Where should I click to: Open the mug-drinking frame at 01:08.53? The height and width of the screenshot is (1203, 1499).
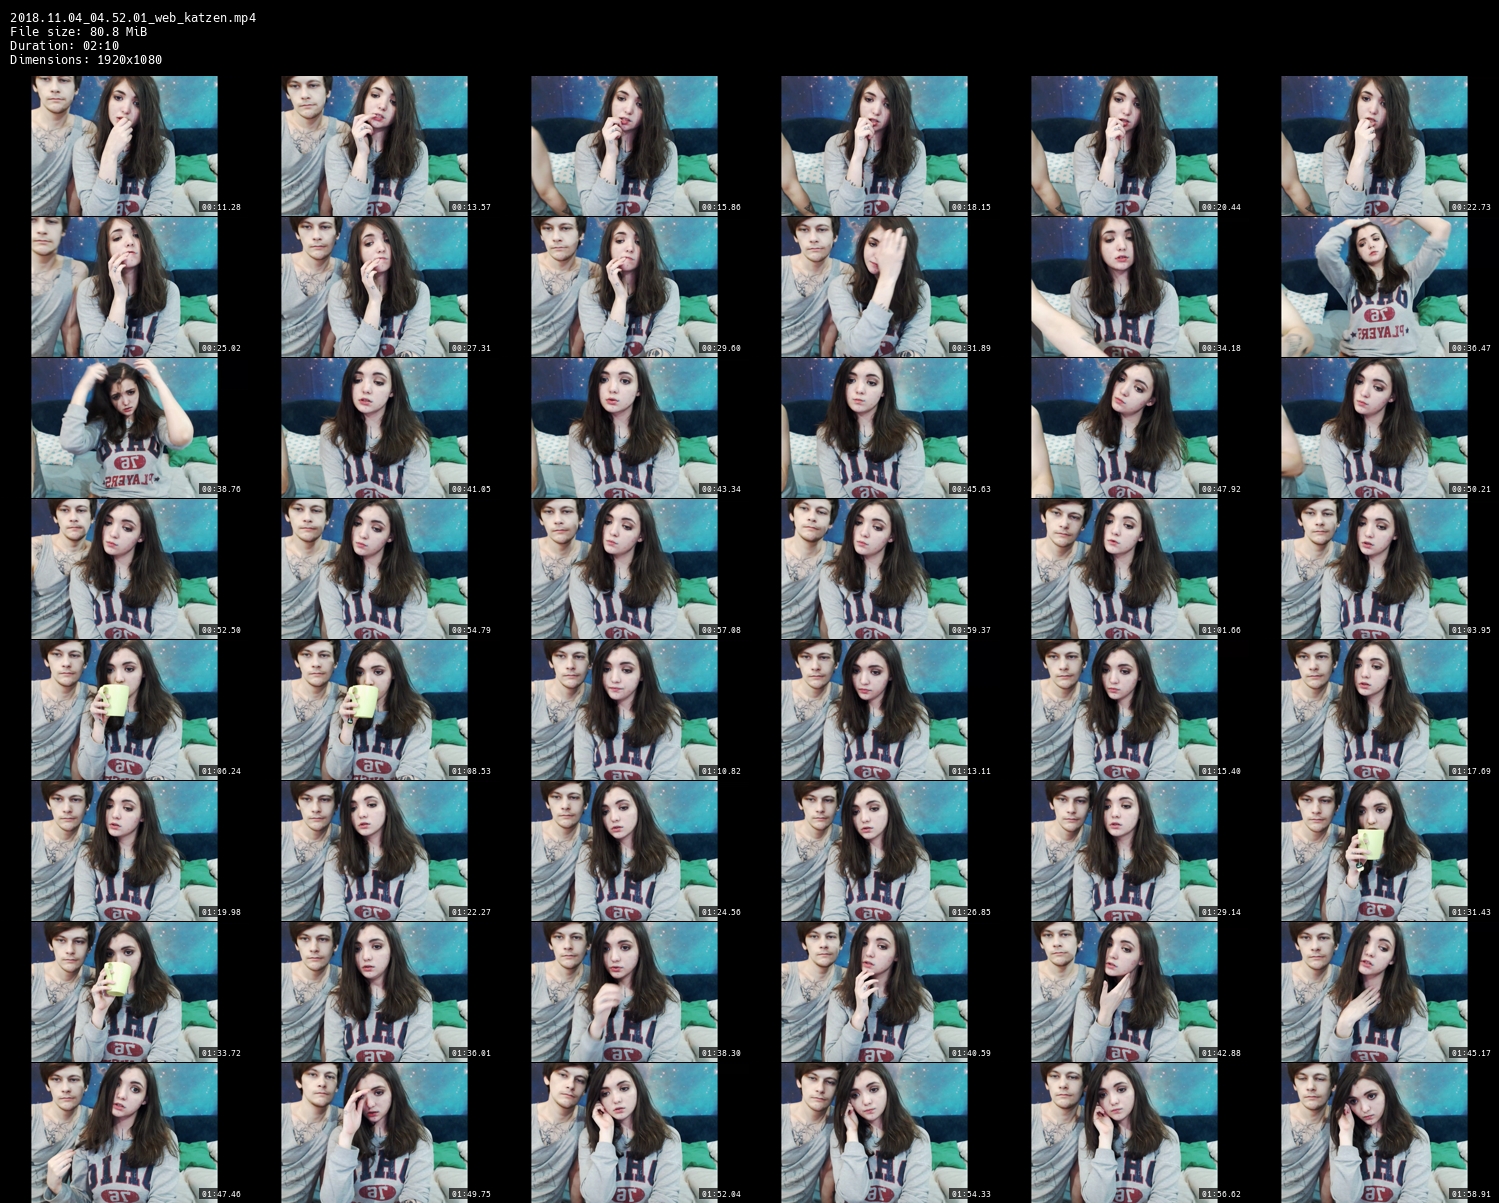coord(374,710)
